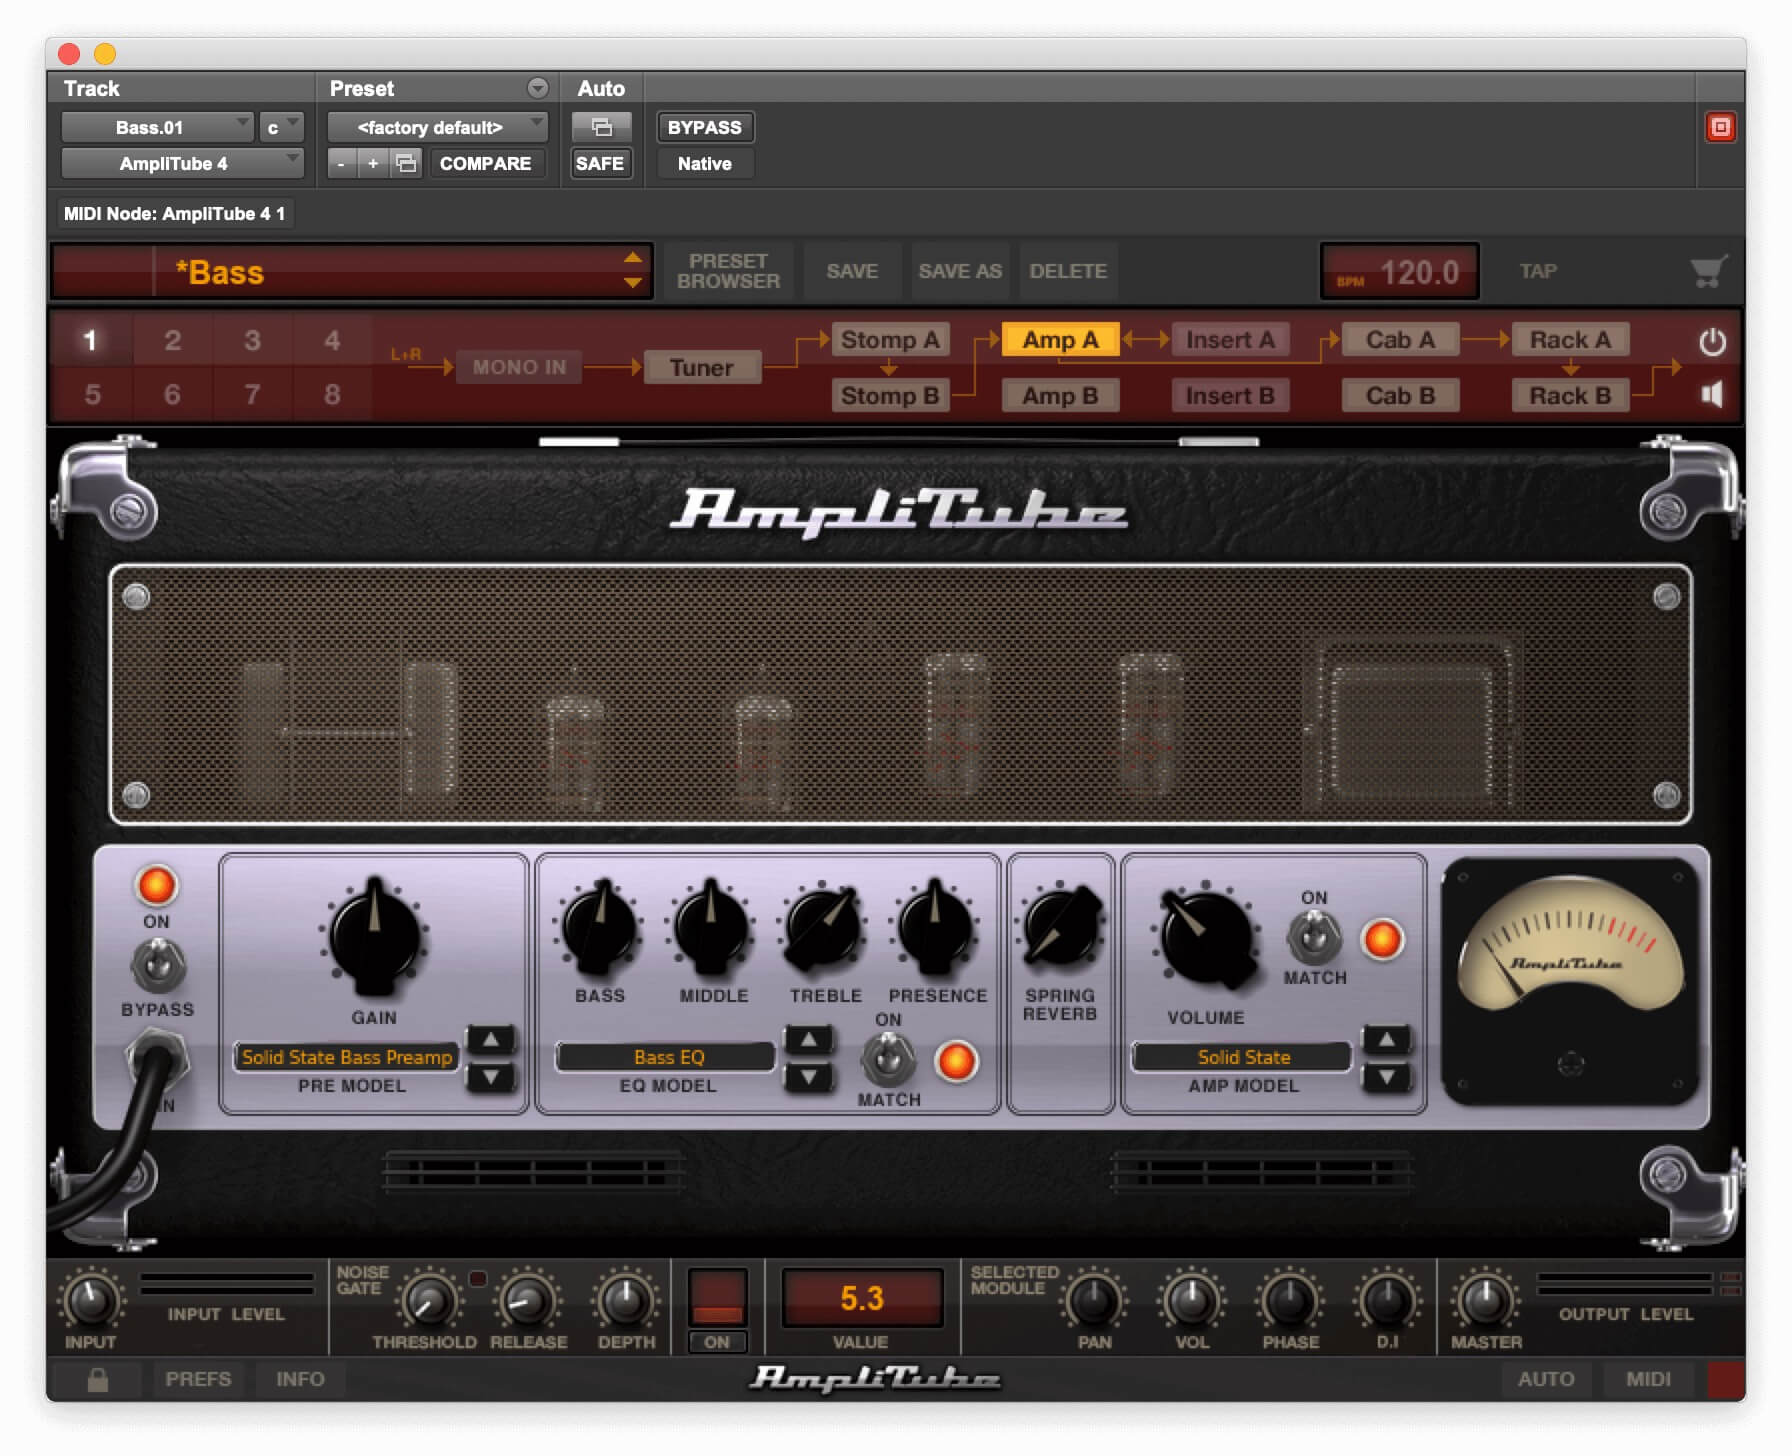
Task: Click the preset minus button
Action: pyautogui.click(x=342, y=163)
